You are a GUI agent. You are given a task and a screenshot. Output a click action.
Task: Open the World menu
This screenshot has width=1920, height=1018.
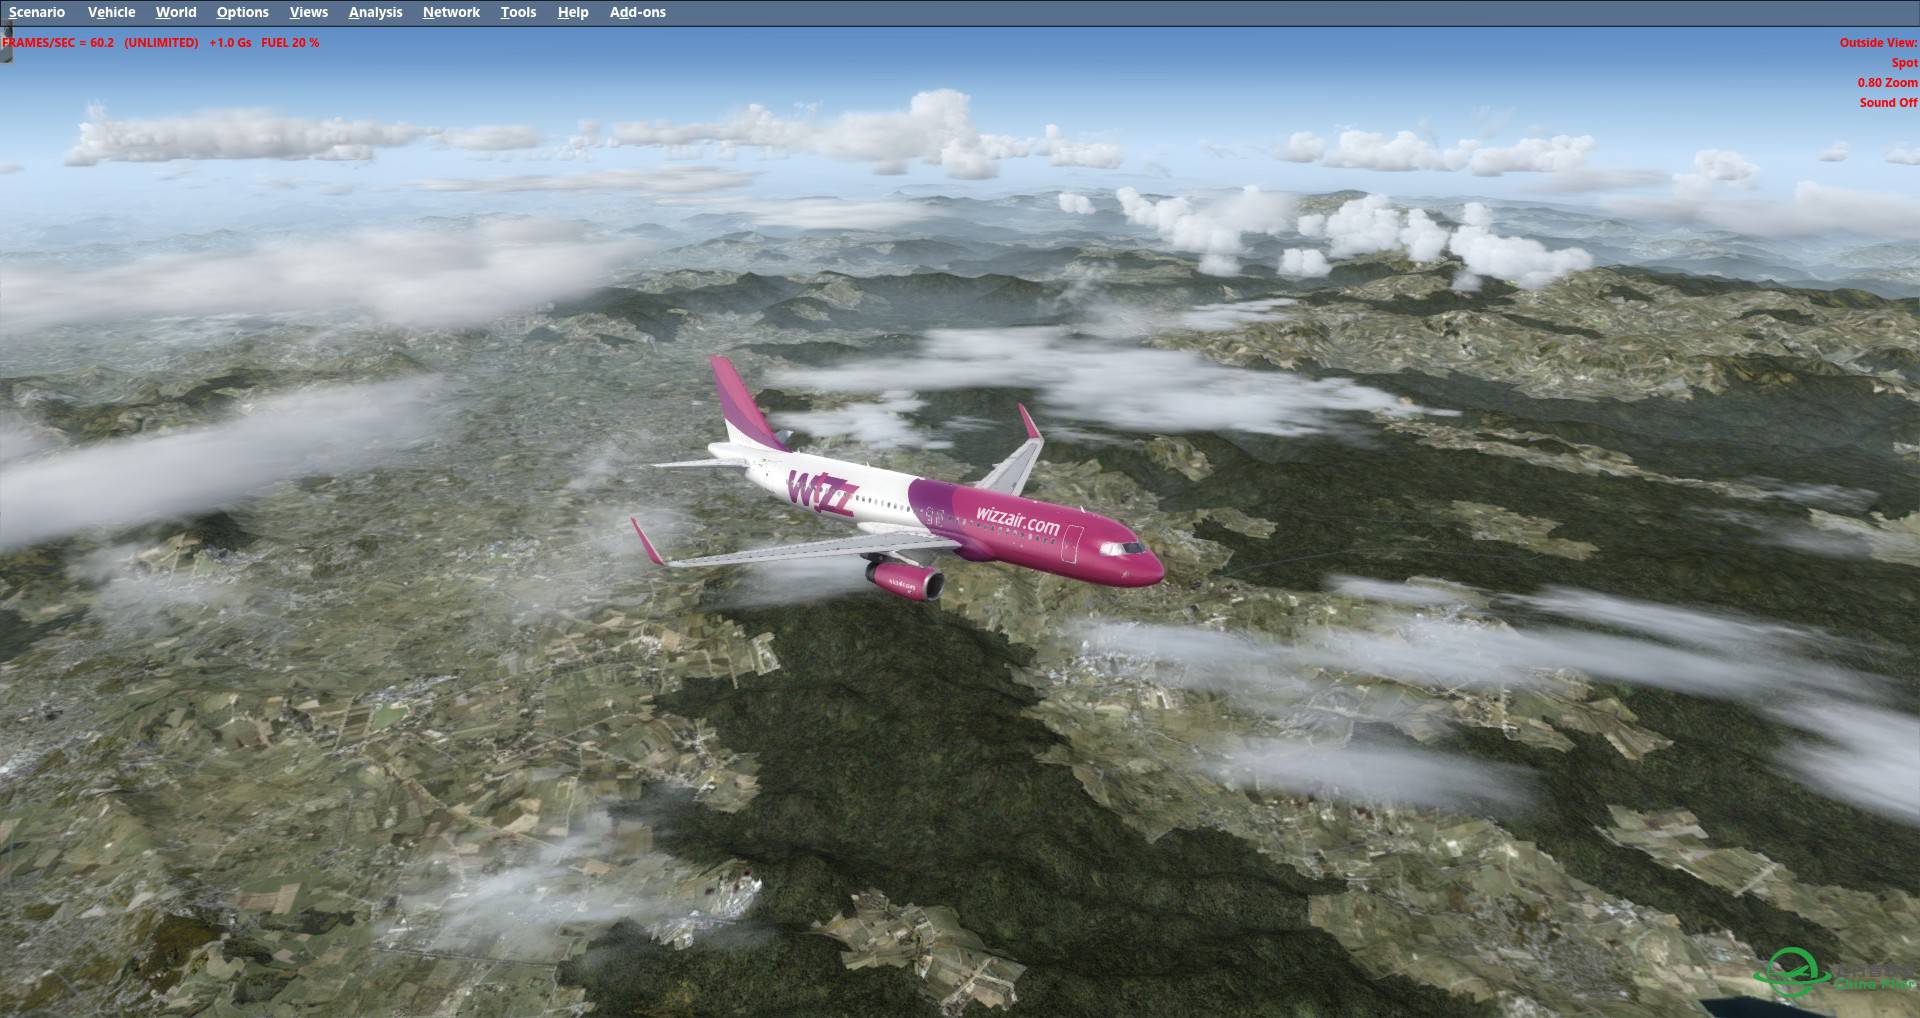coord(176,12)
